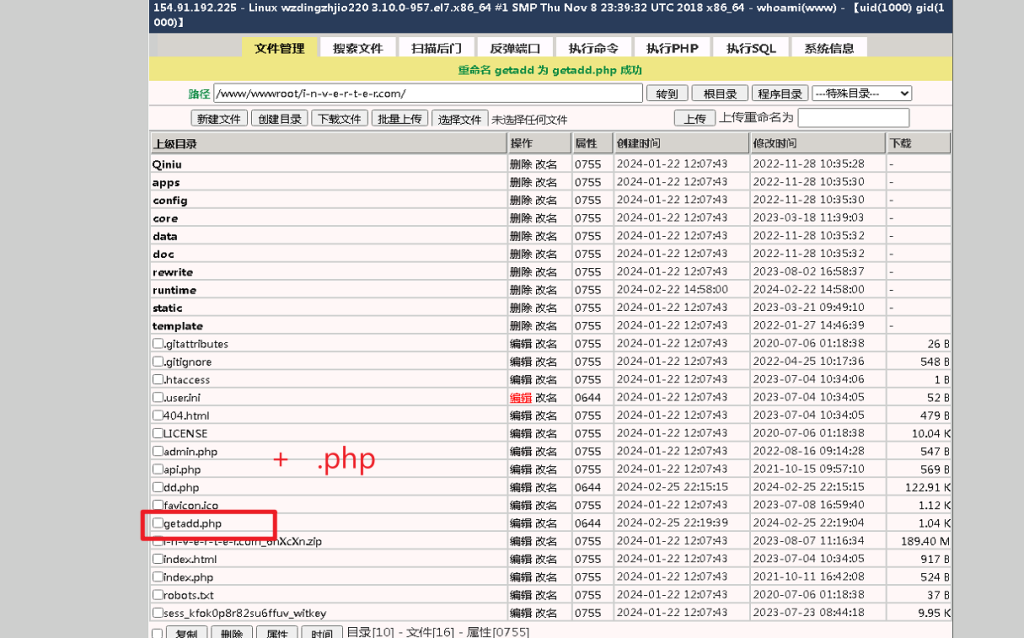Click the path input field
Image resolution: width=1024 pixels, height=638 pixels.
pos(427,93)
